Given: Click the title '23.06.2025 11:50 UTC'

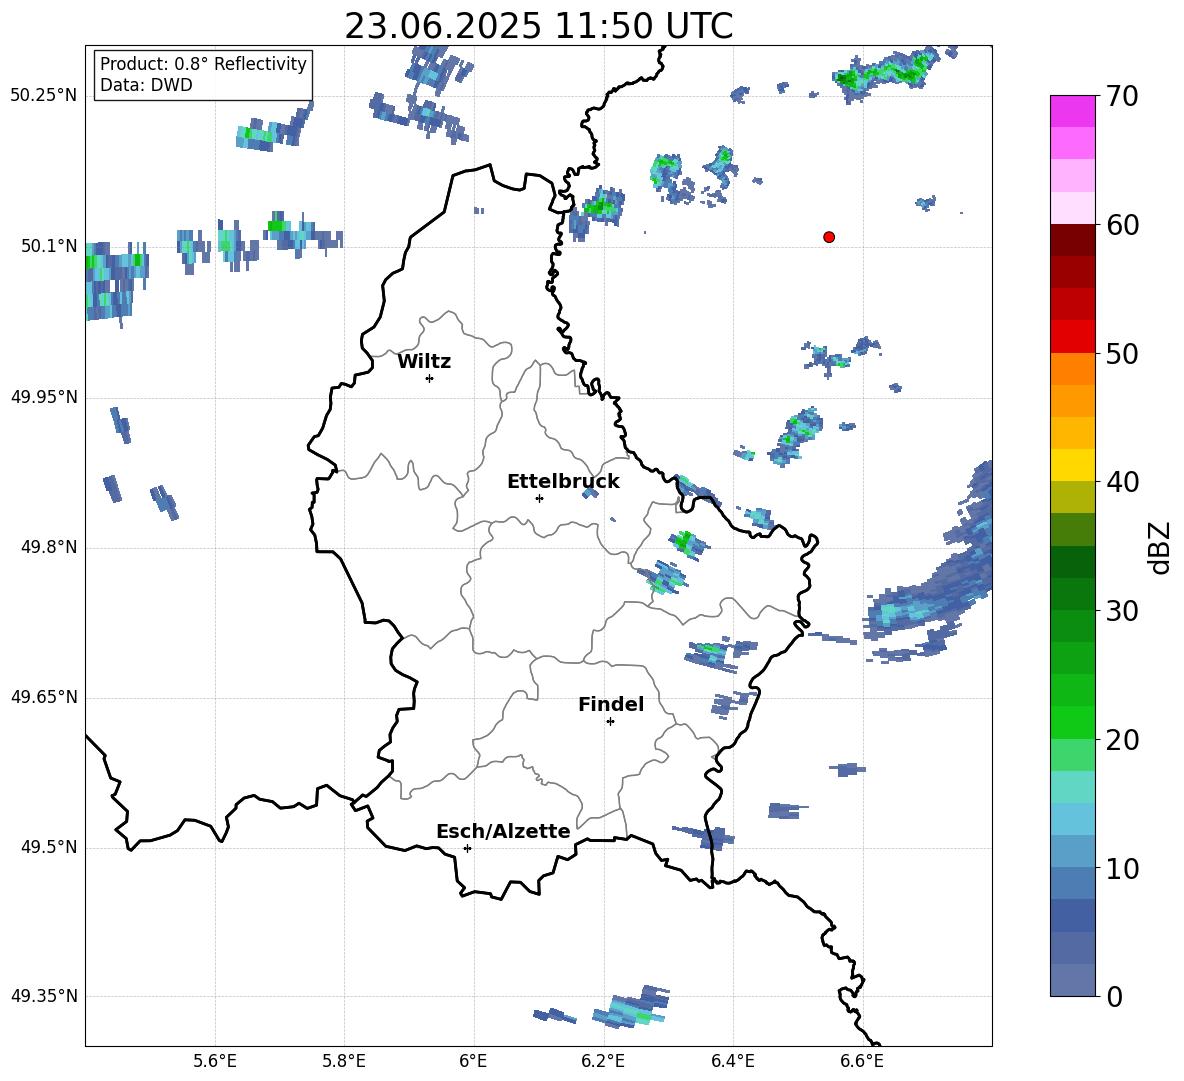Looking at the screenshot, I should coord(538,26).
